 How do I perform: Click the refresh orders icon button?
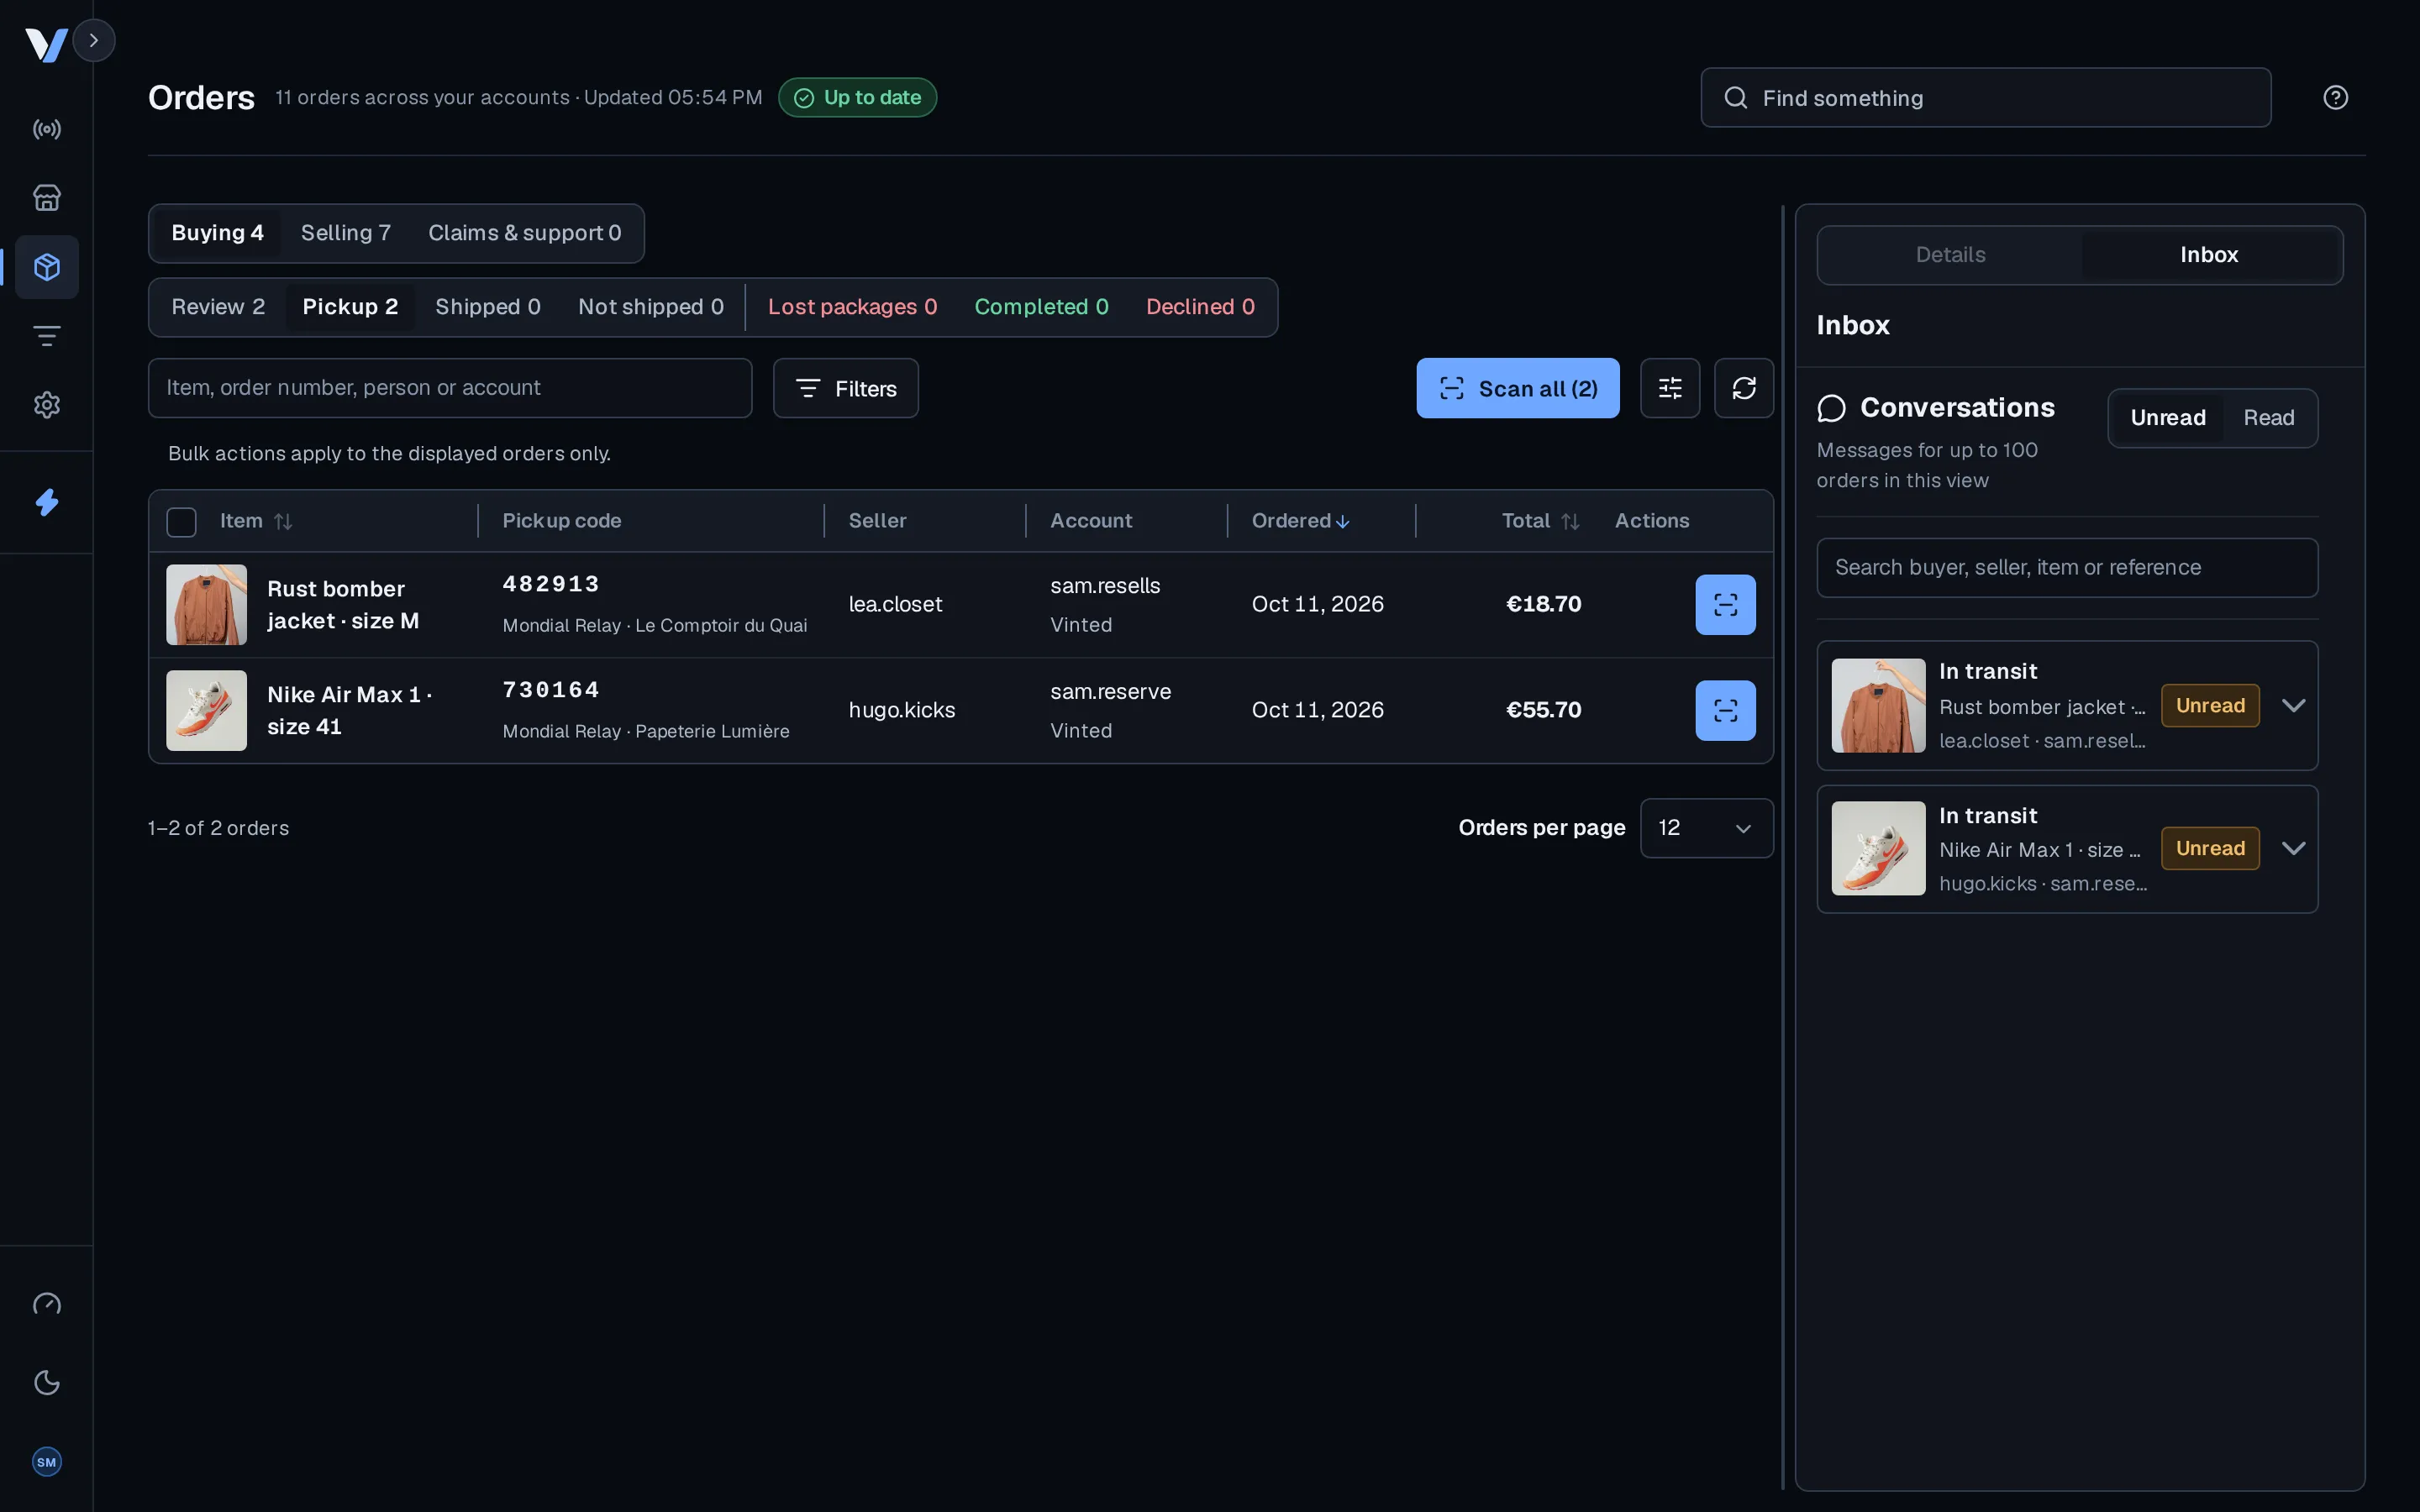(x=1744, y=388)
